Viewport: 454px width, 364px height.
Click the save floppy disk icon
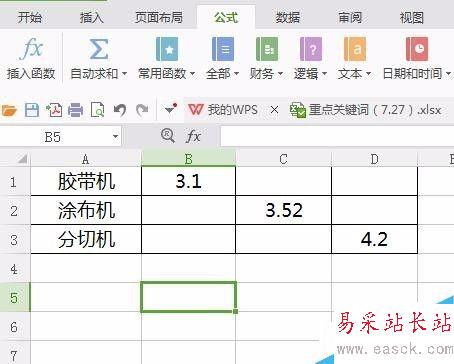click(x=32, y=110)
